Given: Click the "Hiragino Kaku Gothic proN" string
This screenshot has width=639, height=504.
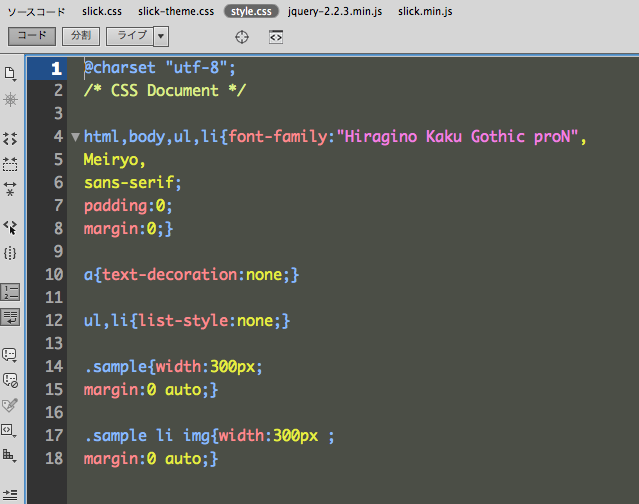Looking at the screenshot, I should pos(457,136).
